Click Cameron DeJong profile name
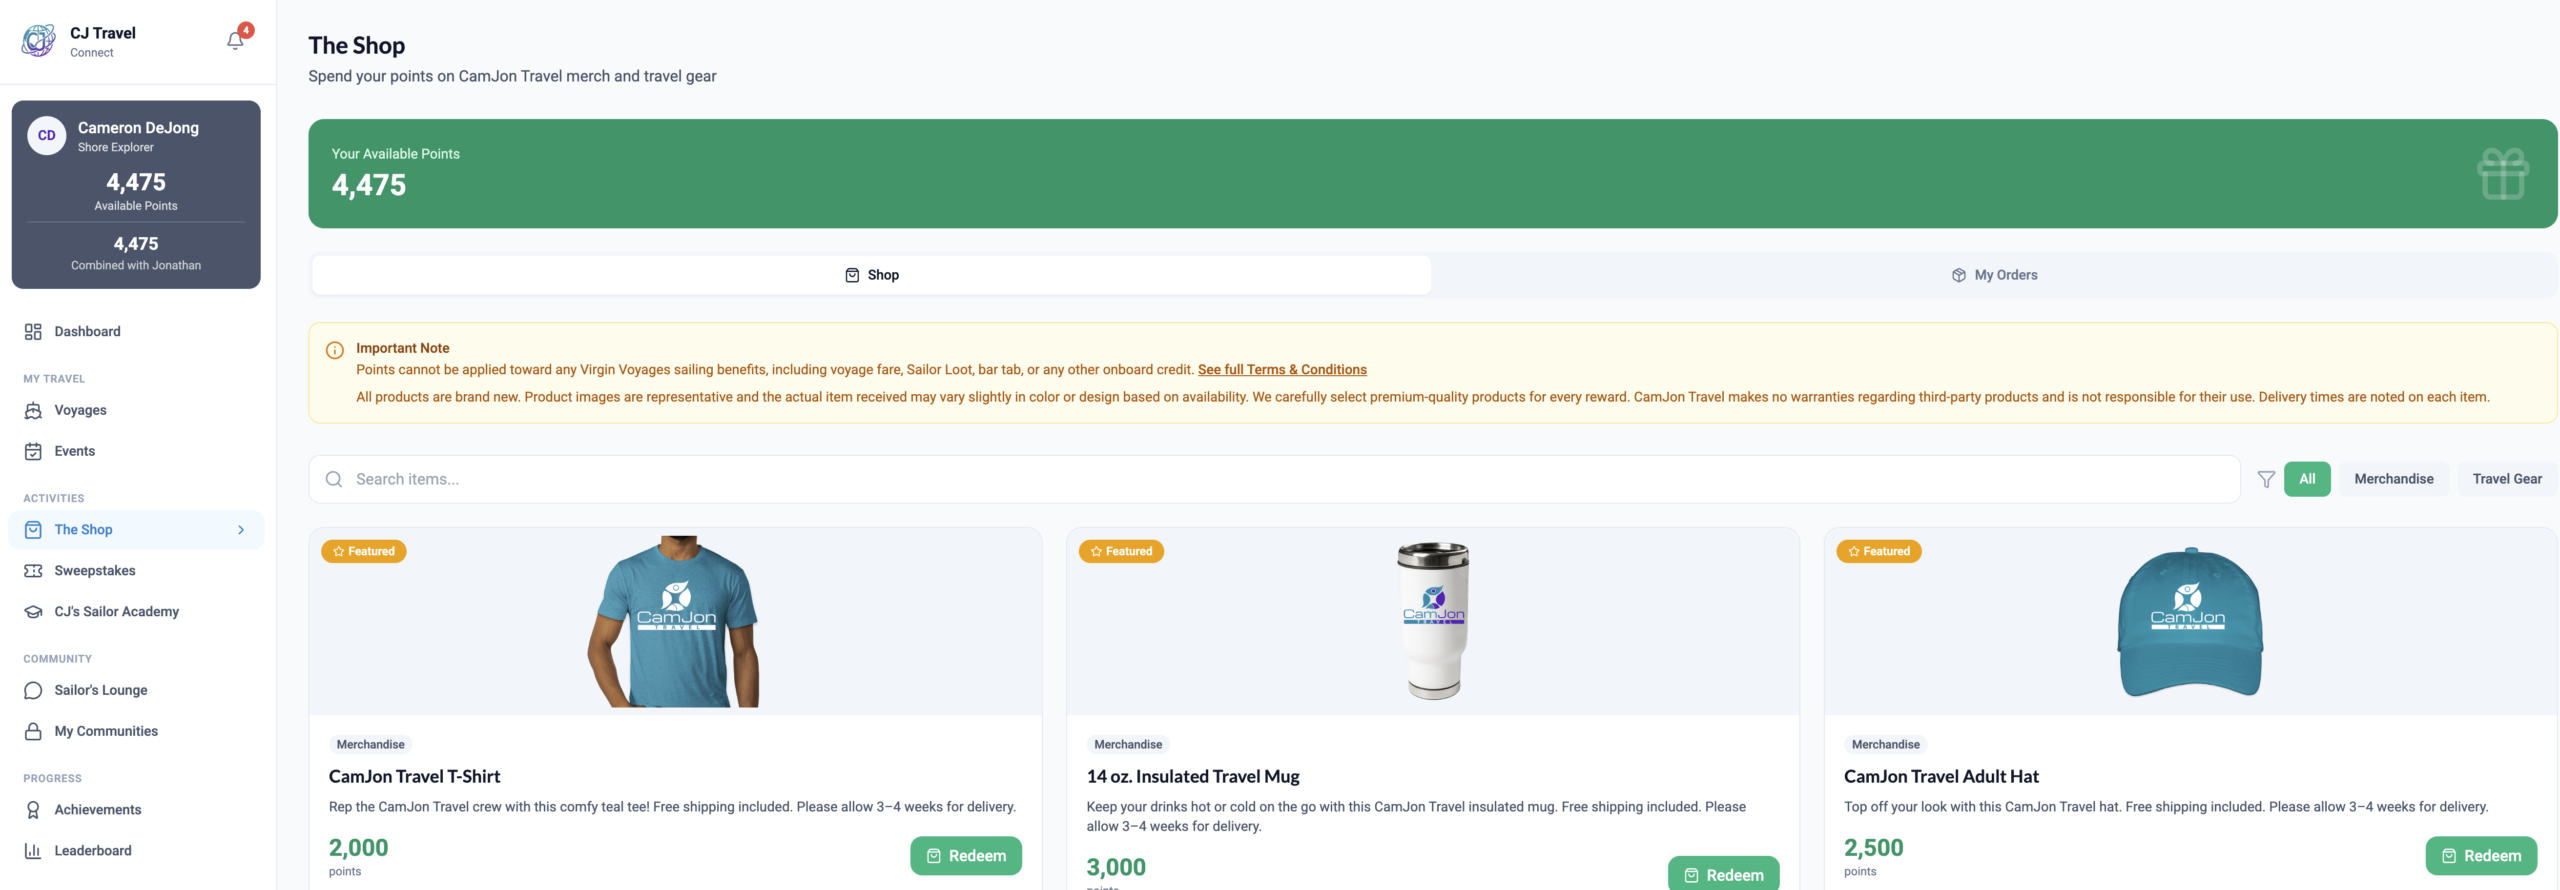 138,128
